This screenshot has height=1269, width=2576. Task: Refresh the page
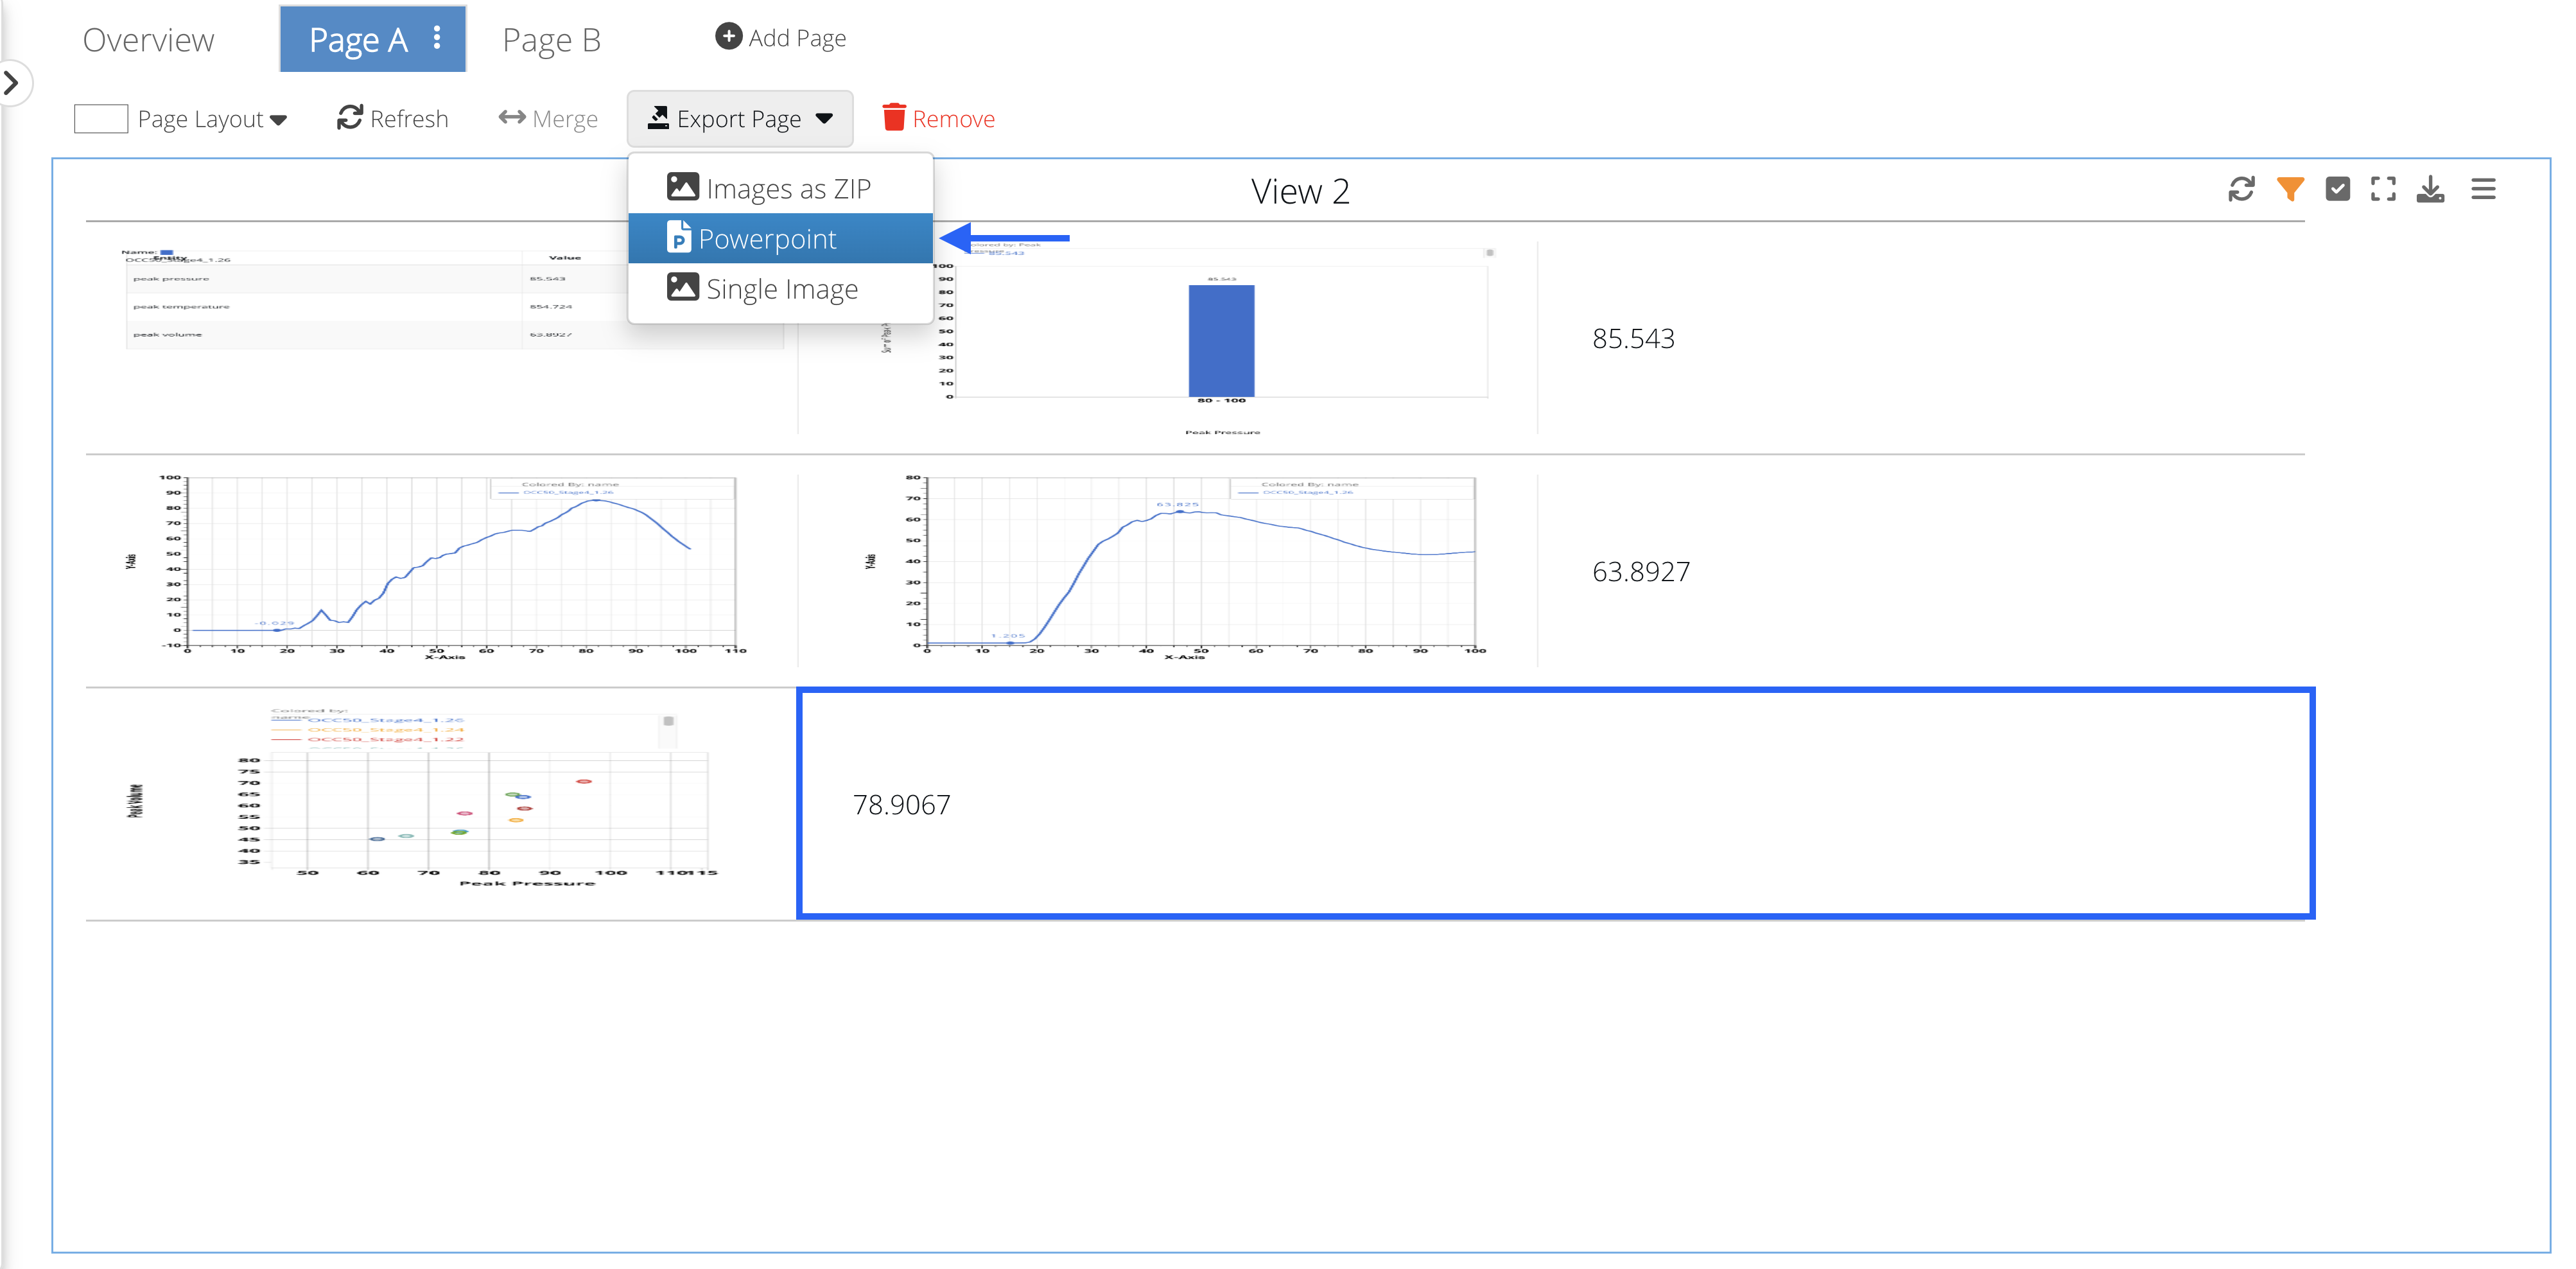pyautogui.click(x=393, y=118)
